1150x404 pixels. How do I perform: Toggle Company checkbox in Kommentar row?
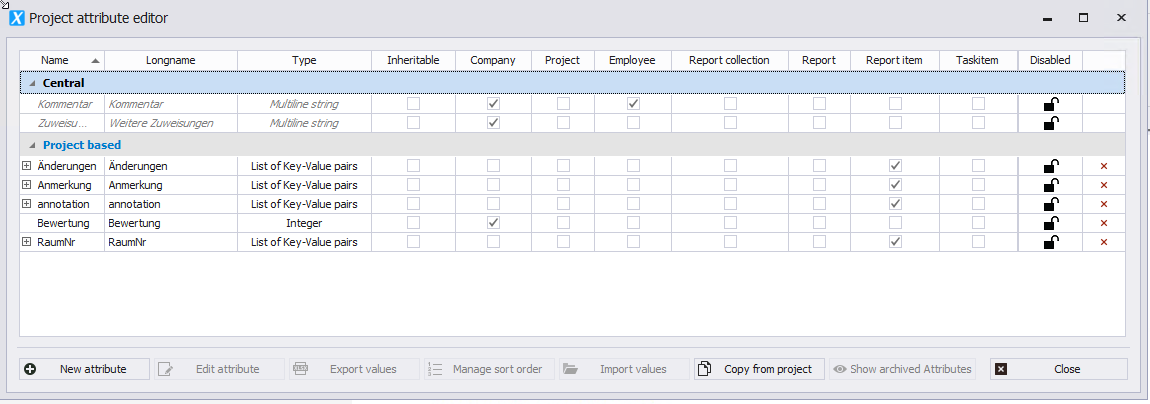pos(493,104)
